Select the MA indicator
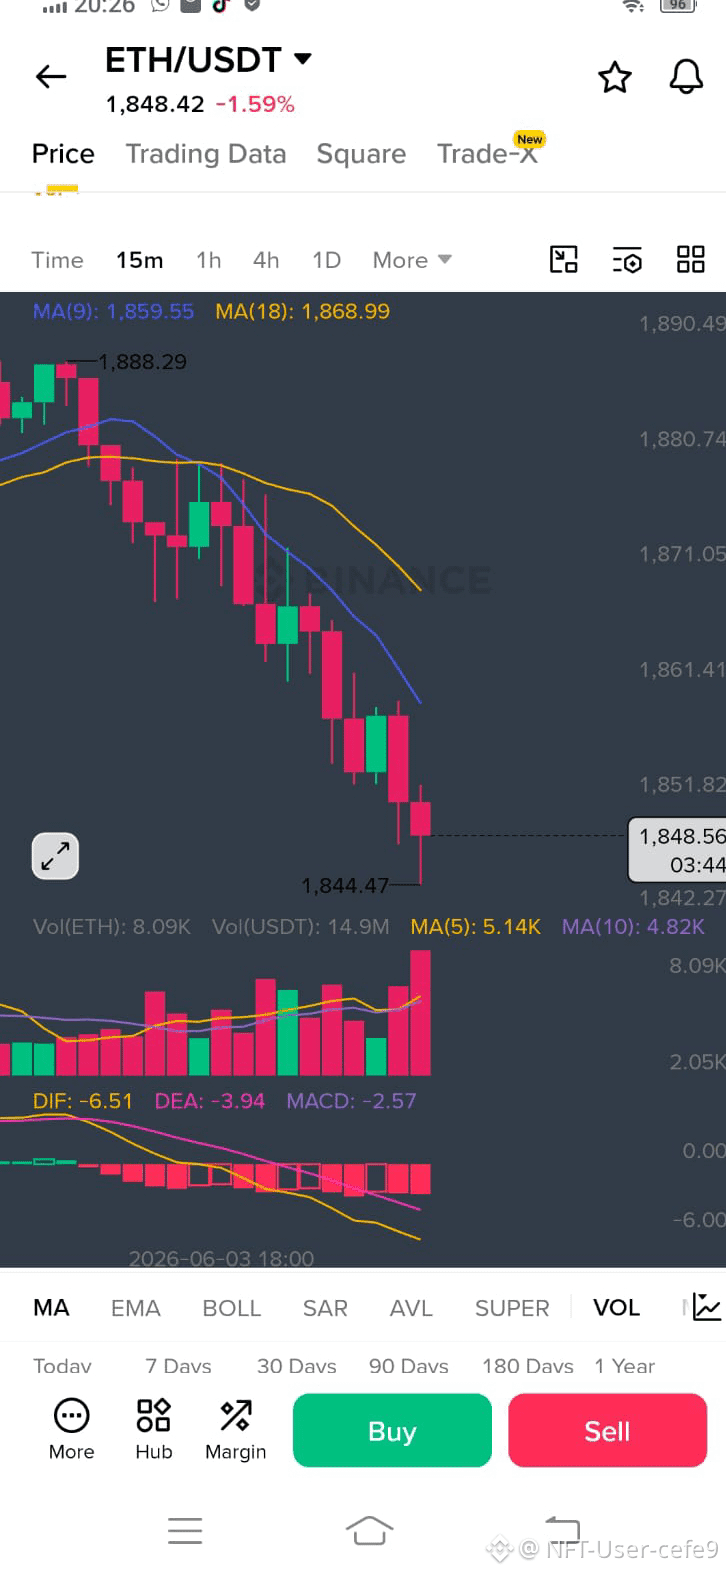 tap(51, 1308)
